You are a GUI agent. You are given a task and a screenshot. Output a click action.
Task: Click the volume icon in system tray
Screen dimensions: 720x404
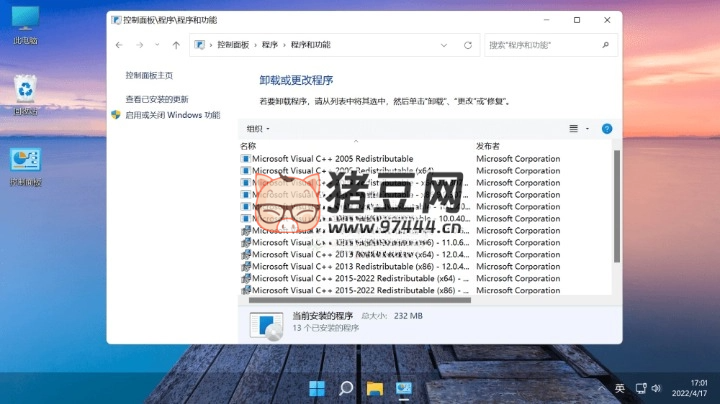click(655, 388)
